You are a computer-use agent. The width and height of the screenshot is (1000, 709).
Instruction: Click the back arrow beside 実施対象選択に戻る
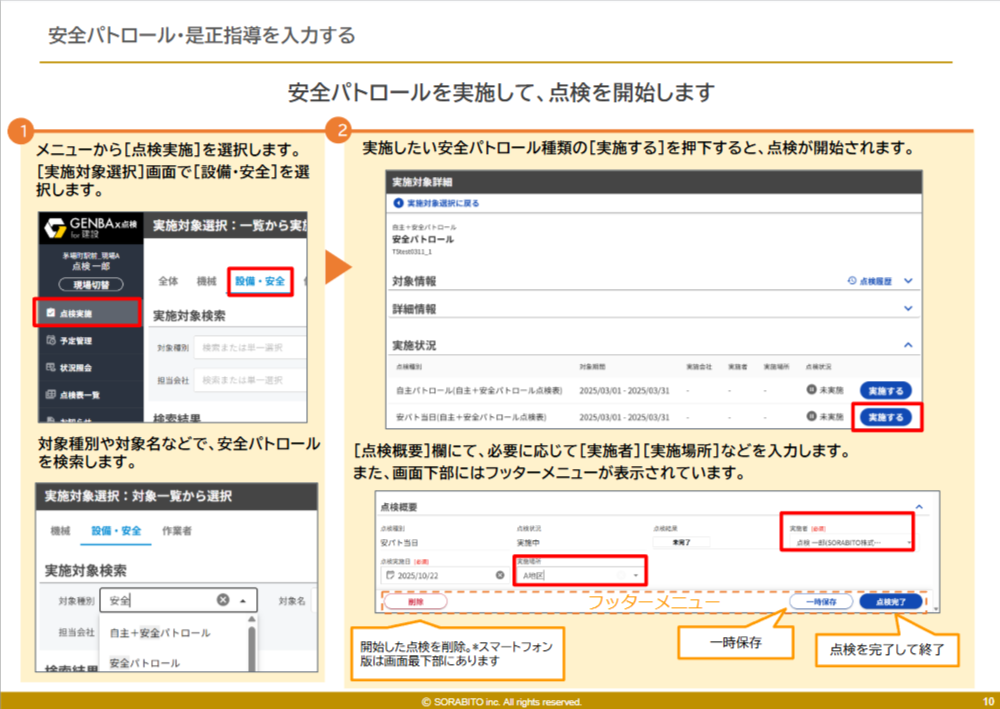399,203
